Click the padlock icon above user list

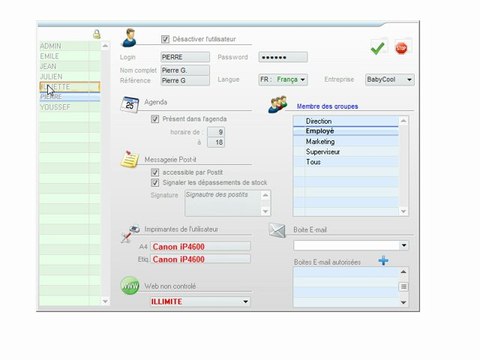[97, 34]
